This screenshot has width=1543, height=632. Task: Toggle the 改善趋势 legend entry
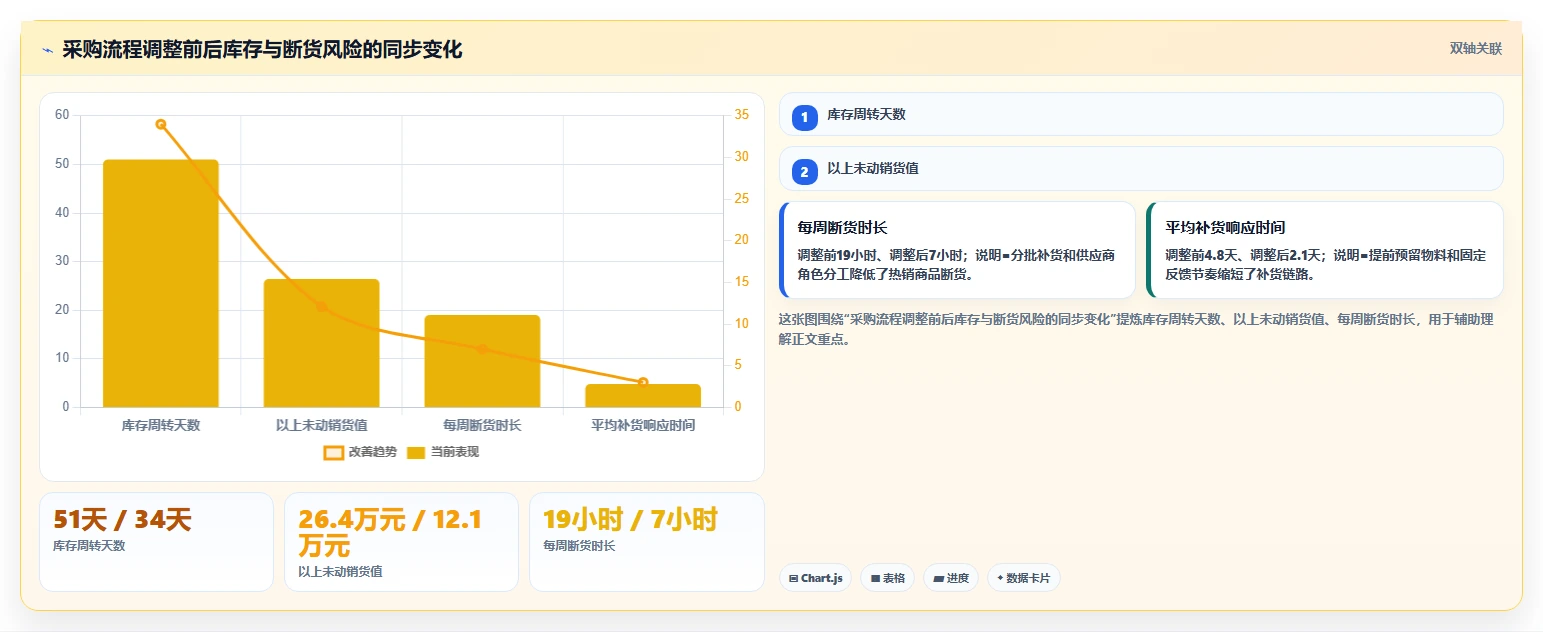360,452
